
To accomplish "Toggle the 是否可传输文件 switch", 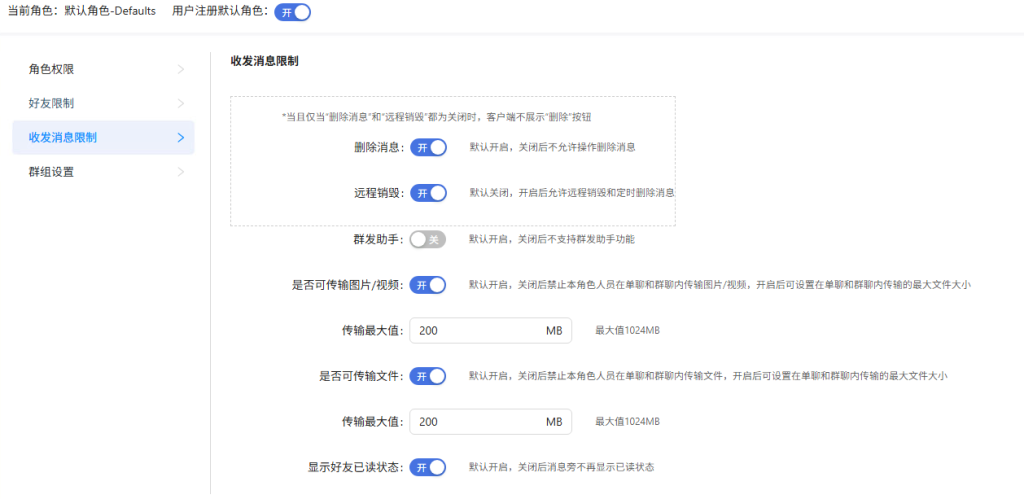I will (x=428, y=376).
